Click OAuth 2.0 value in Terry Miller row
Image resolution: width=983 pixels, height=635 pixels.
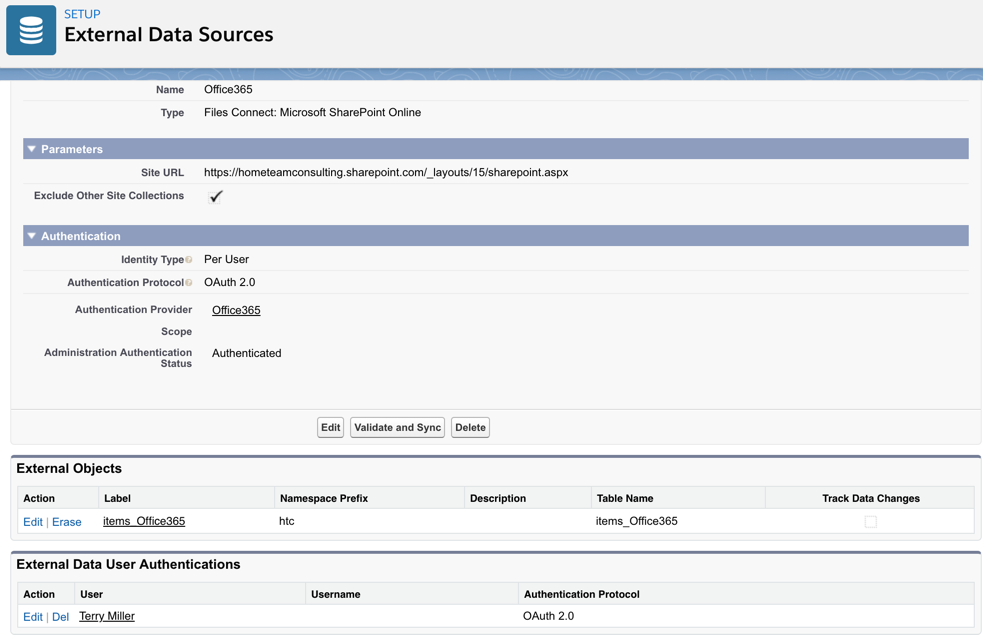[x=549, y=616]
